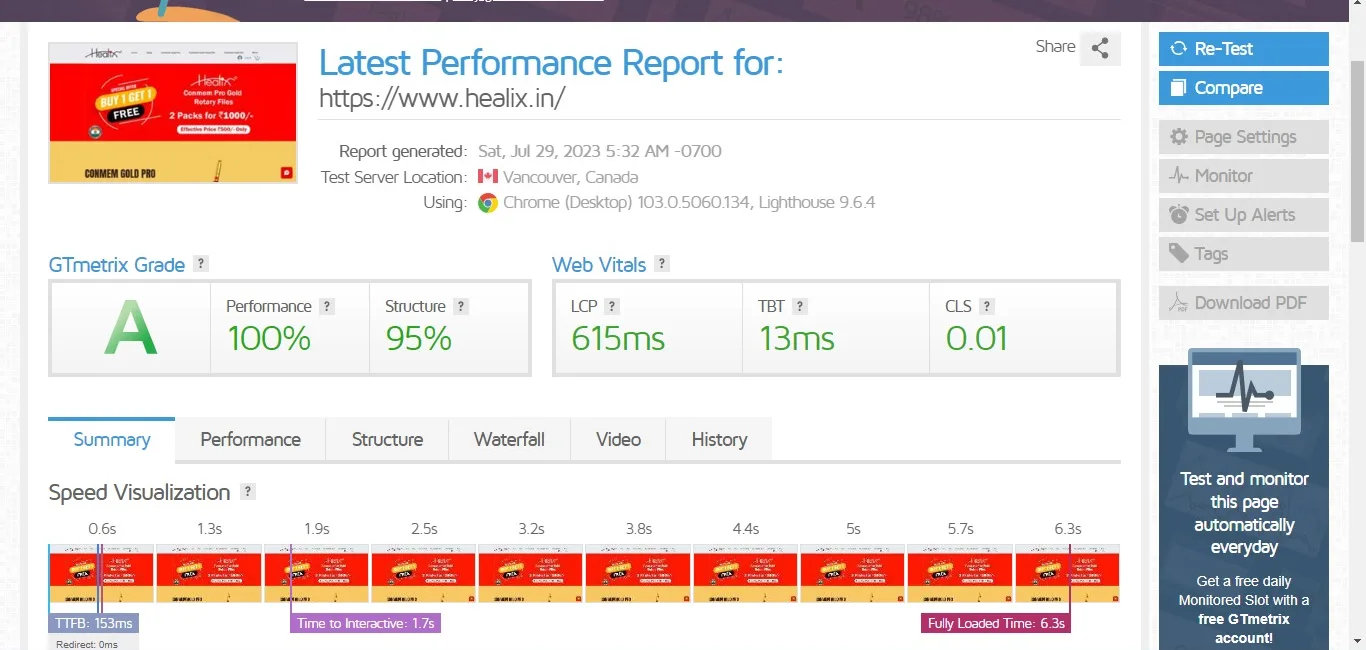Click the 1.3s filmstrip frame
1366x650 pixels.
(x=209, y=573)
